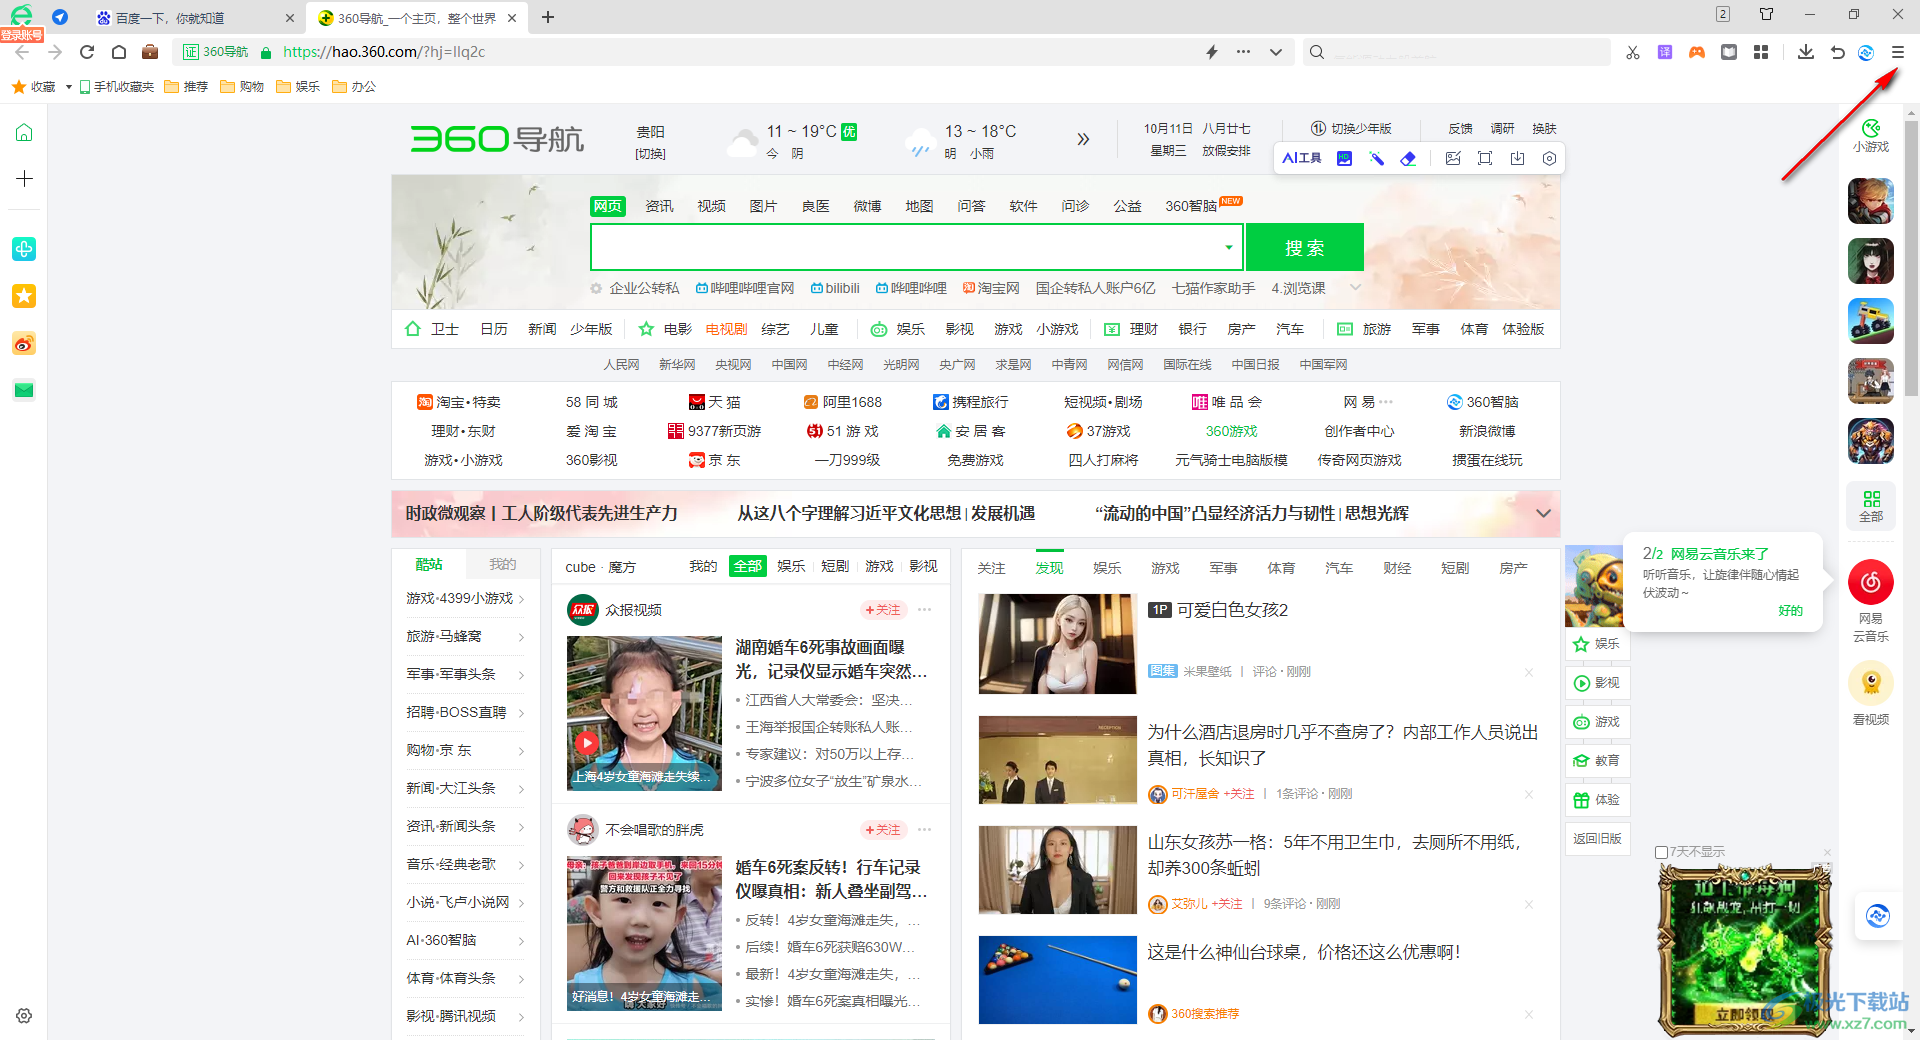Click 换肤 link at top right
The width and height of the screenshot is (1920, 1040).
pos(1544,129)
